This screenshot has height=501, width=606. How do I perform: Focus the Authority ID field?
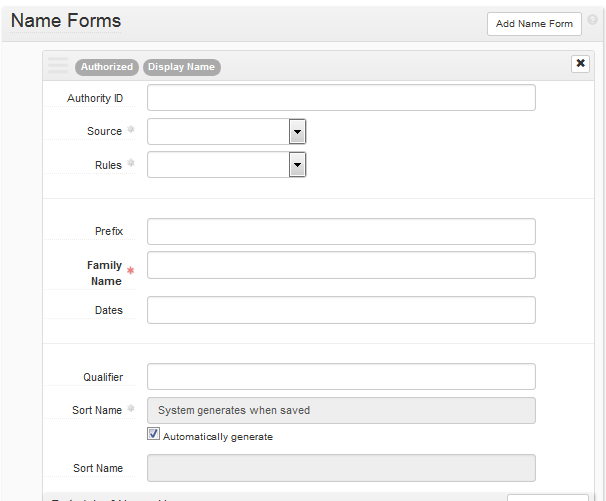pos(341,98)
